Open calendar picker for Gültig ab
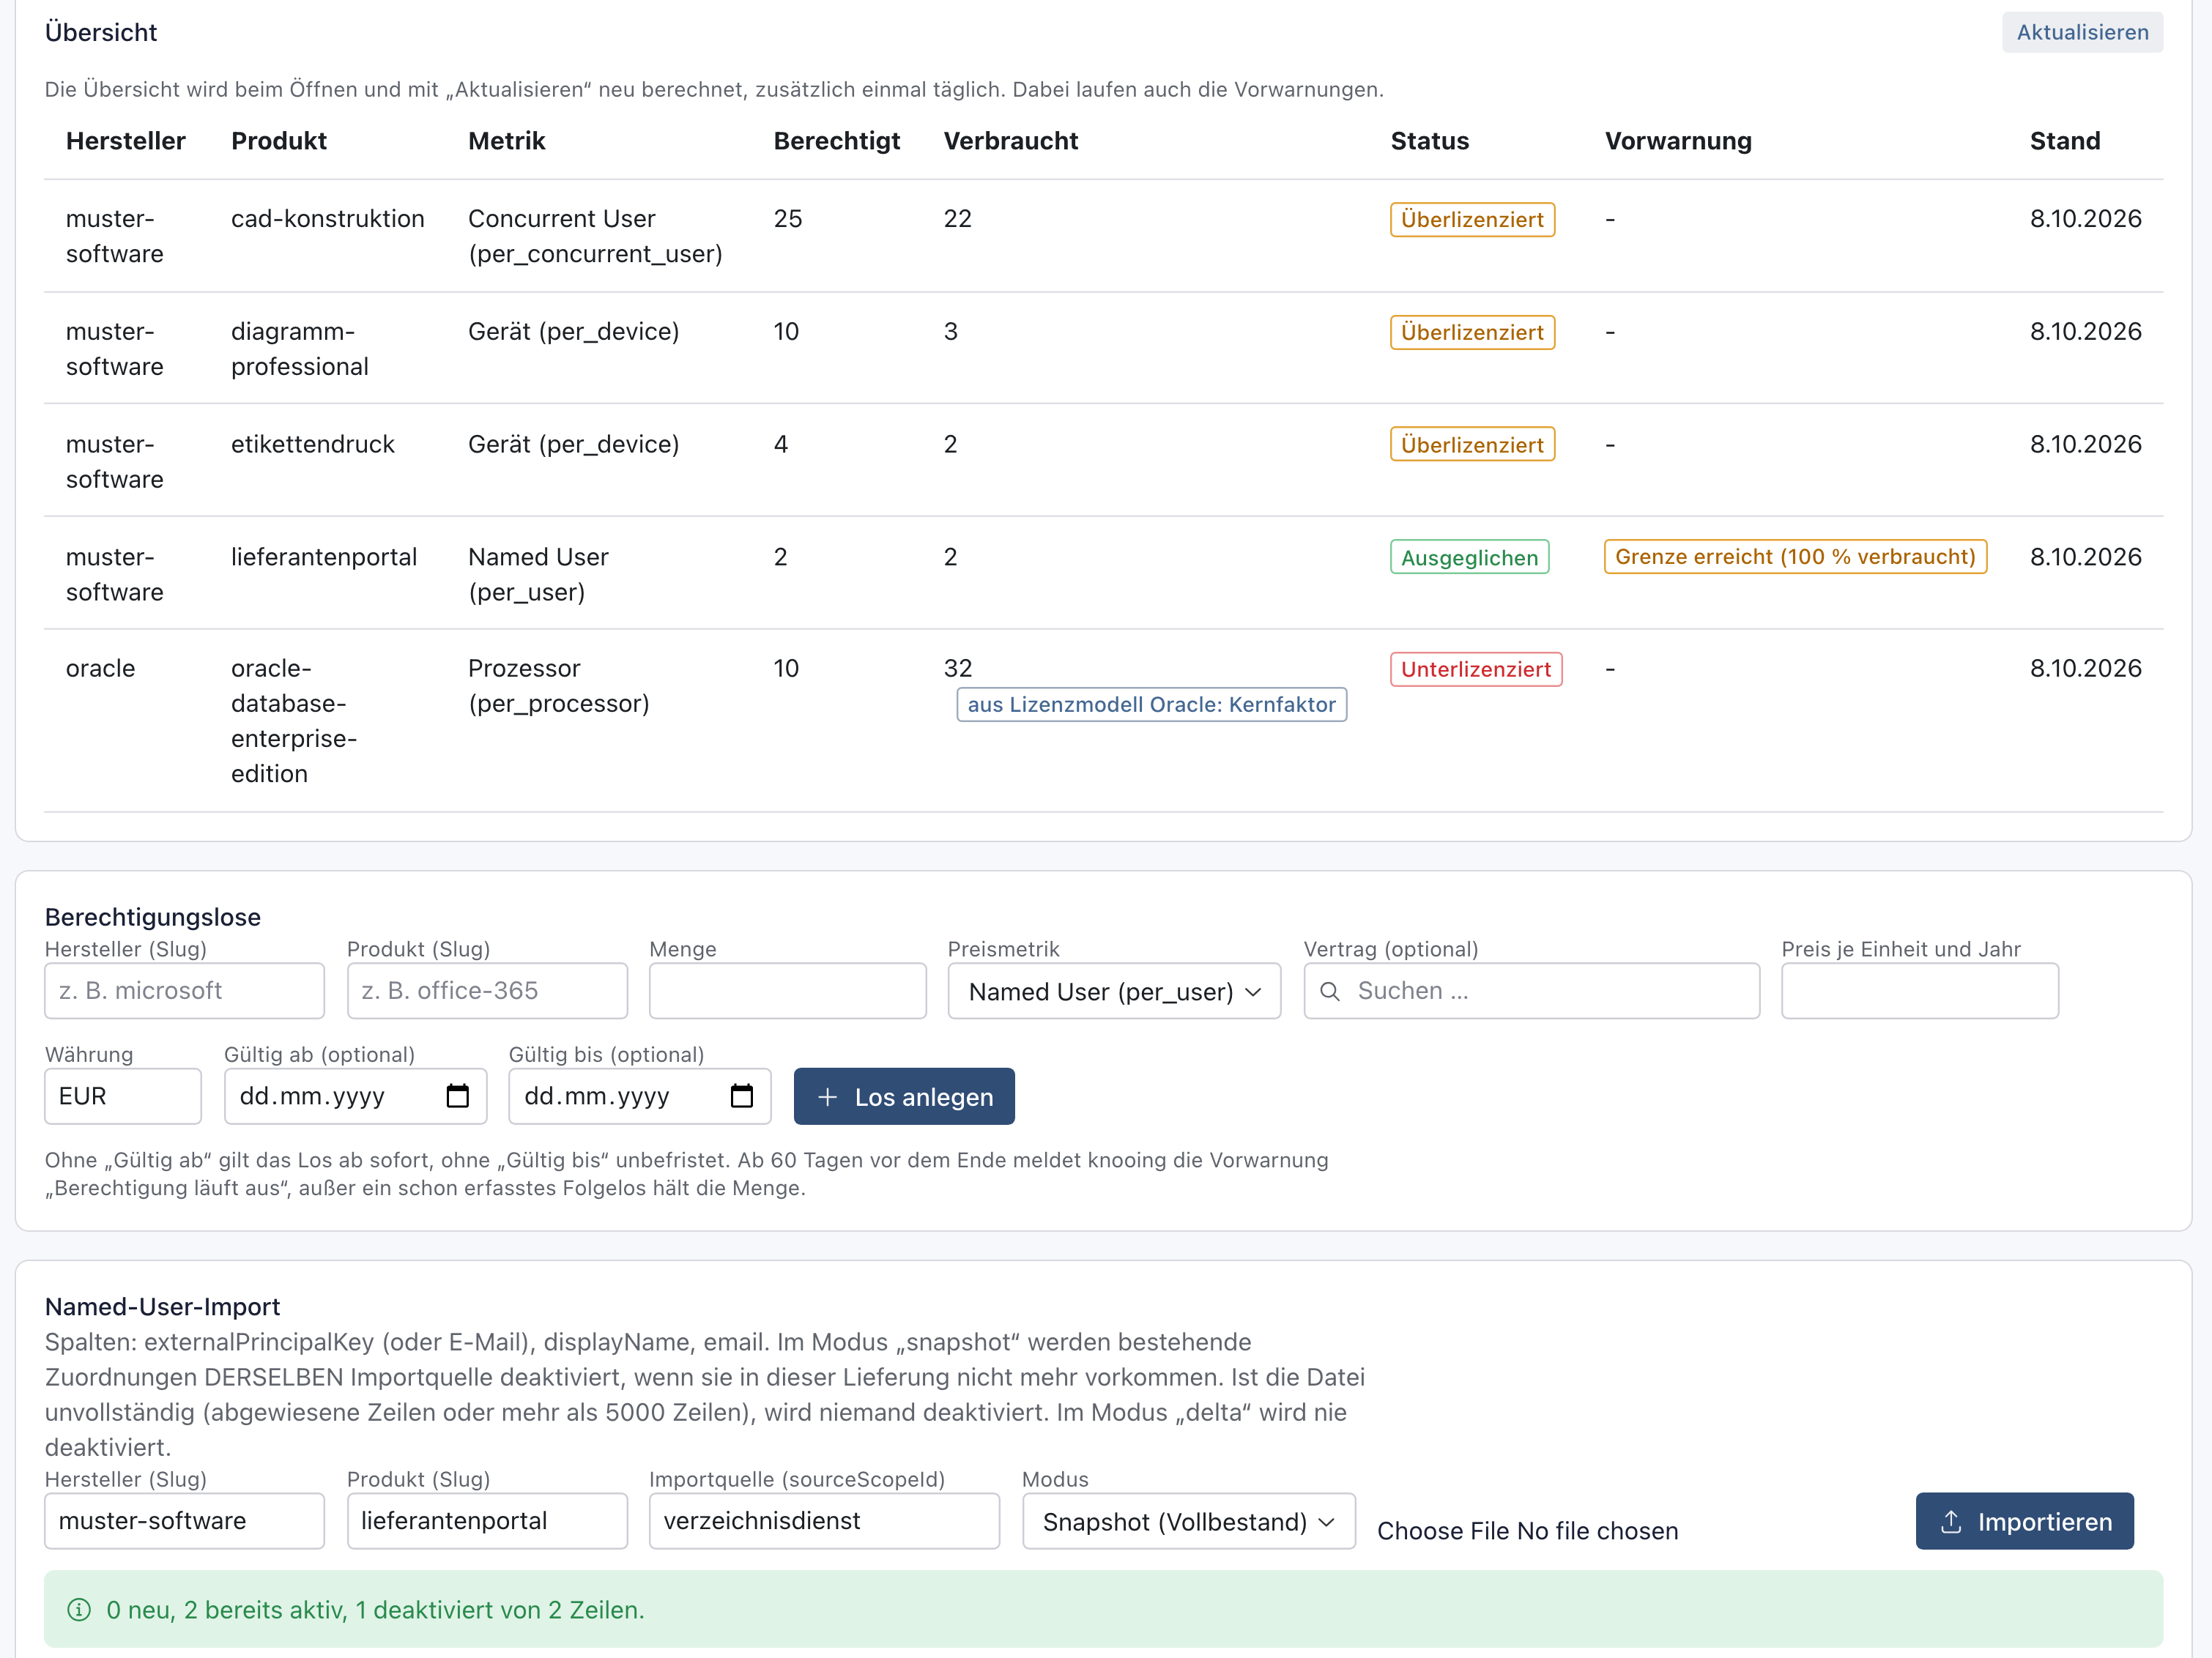This screenshot has height=1658, width=2212. [x=458, y=1096]
